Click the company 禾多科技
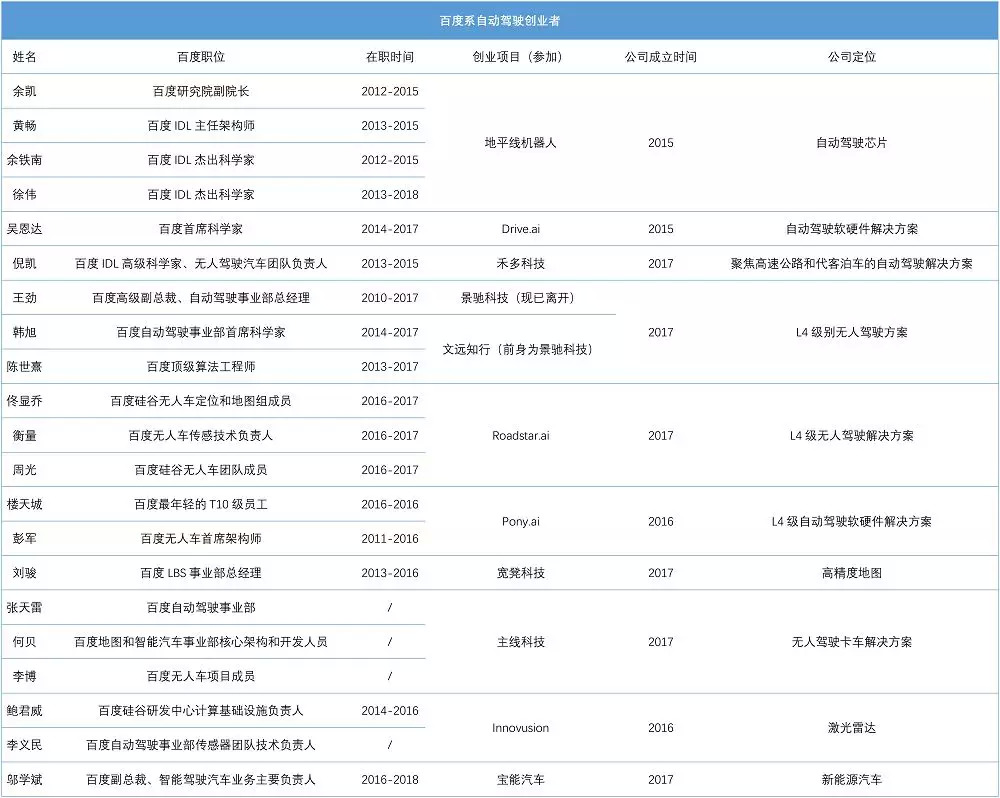 point(520,263)
